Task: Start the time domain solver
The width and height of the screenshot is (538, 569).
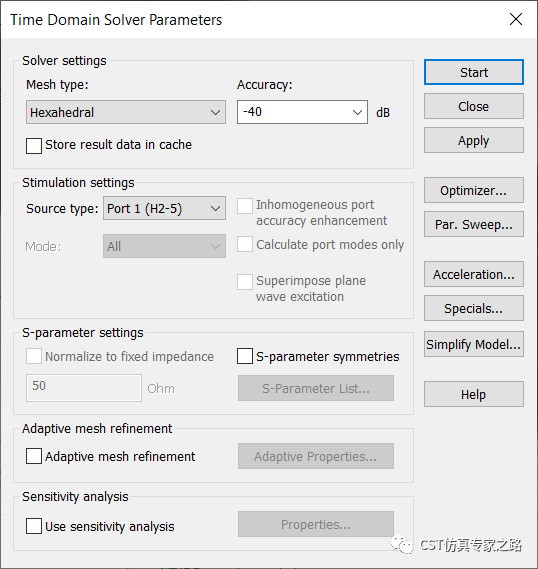Action: [x=473, y=72]
